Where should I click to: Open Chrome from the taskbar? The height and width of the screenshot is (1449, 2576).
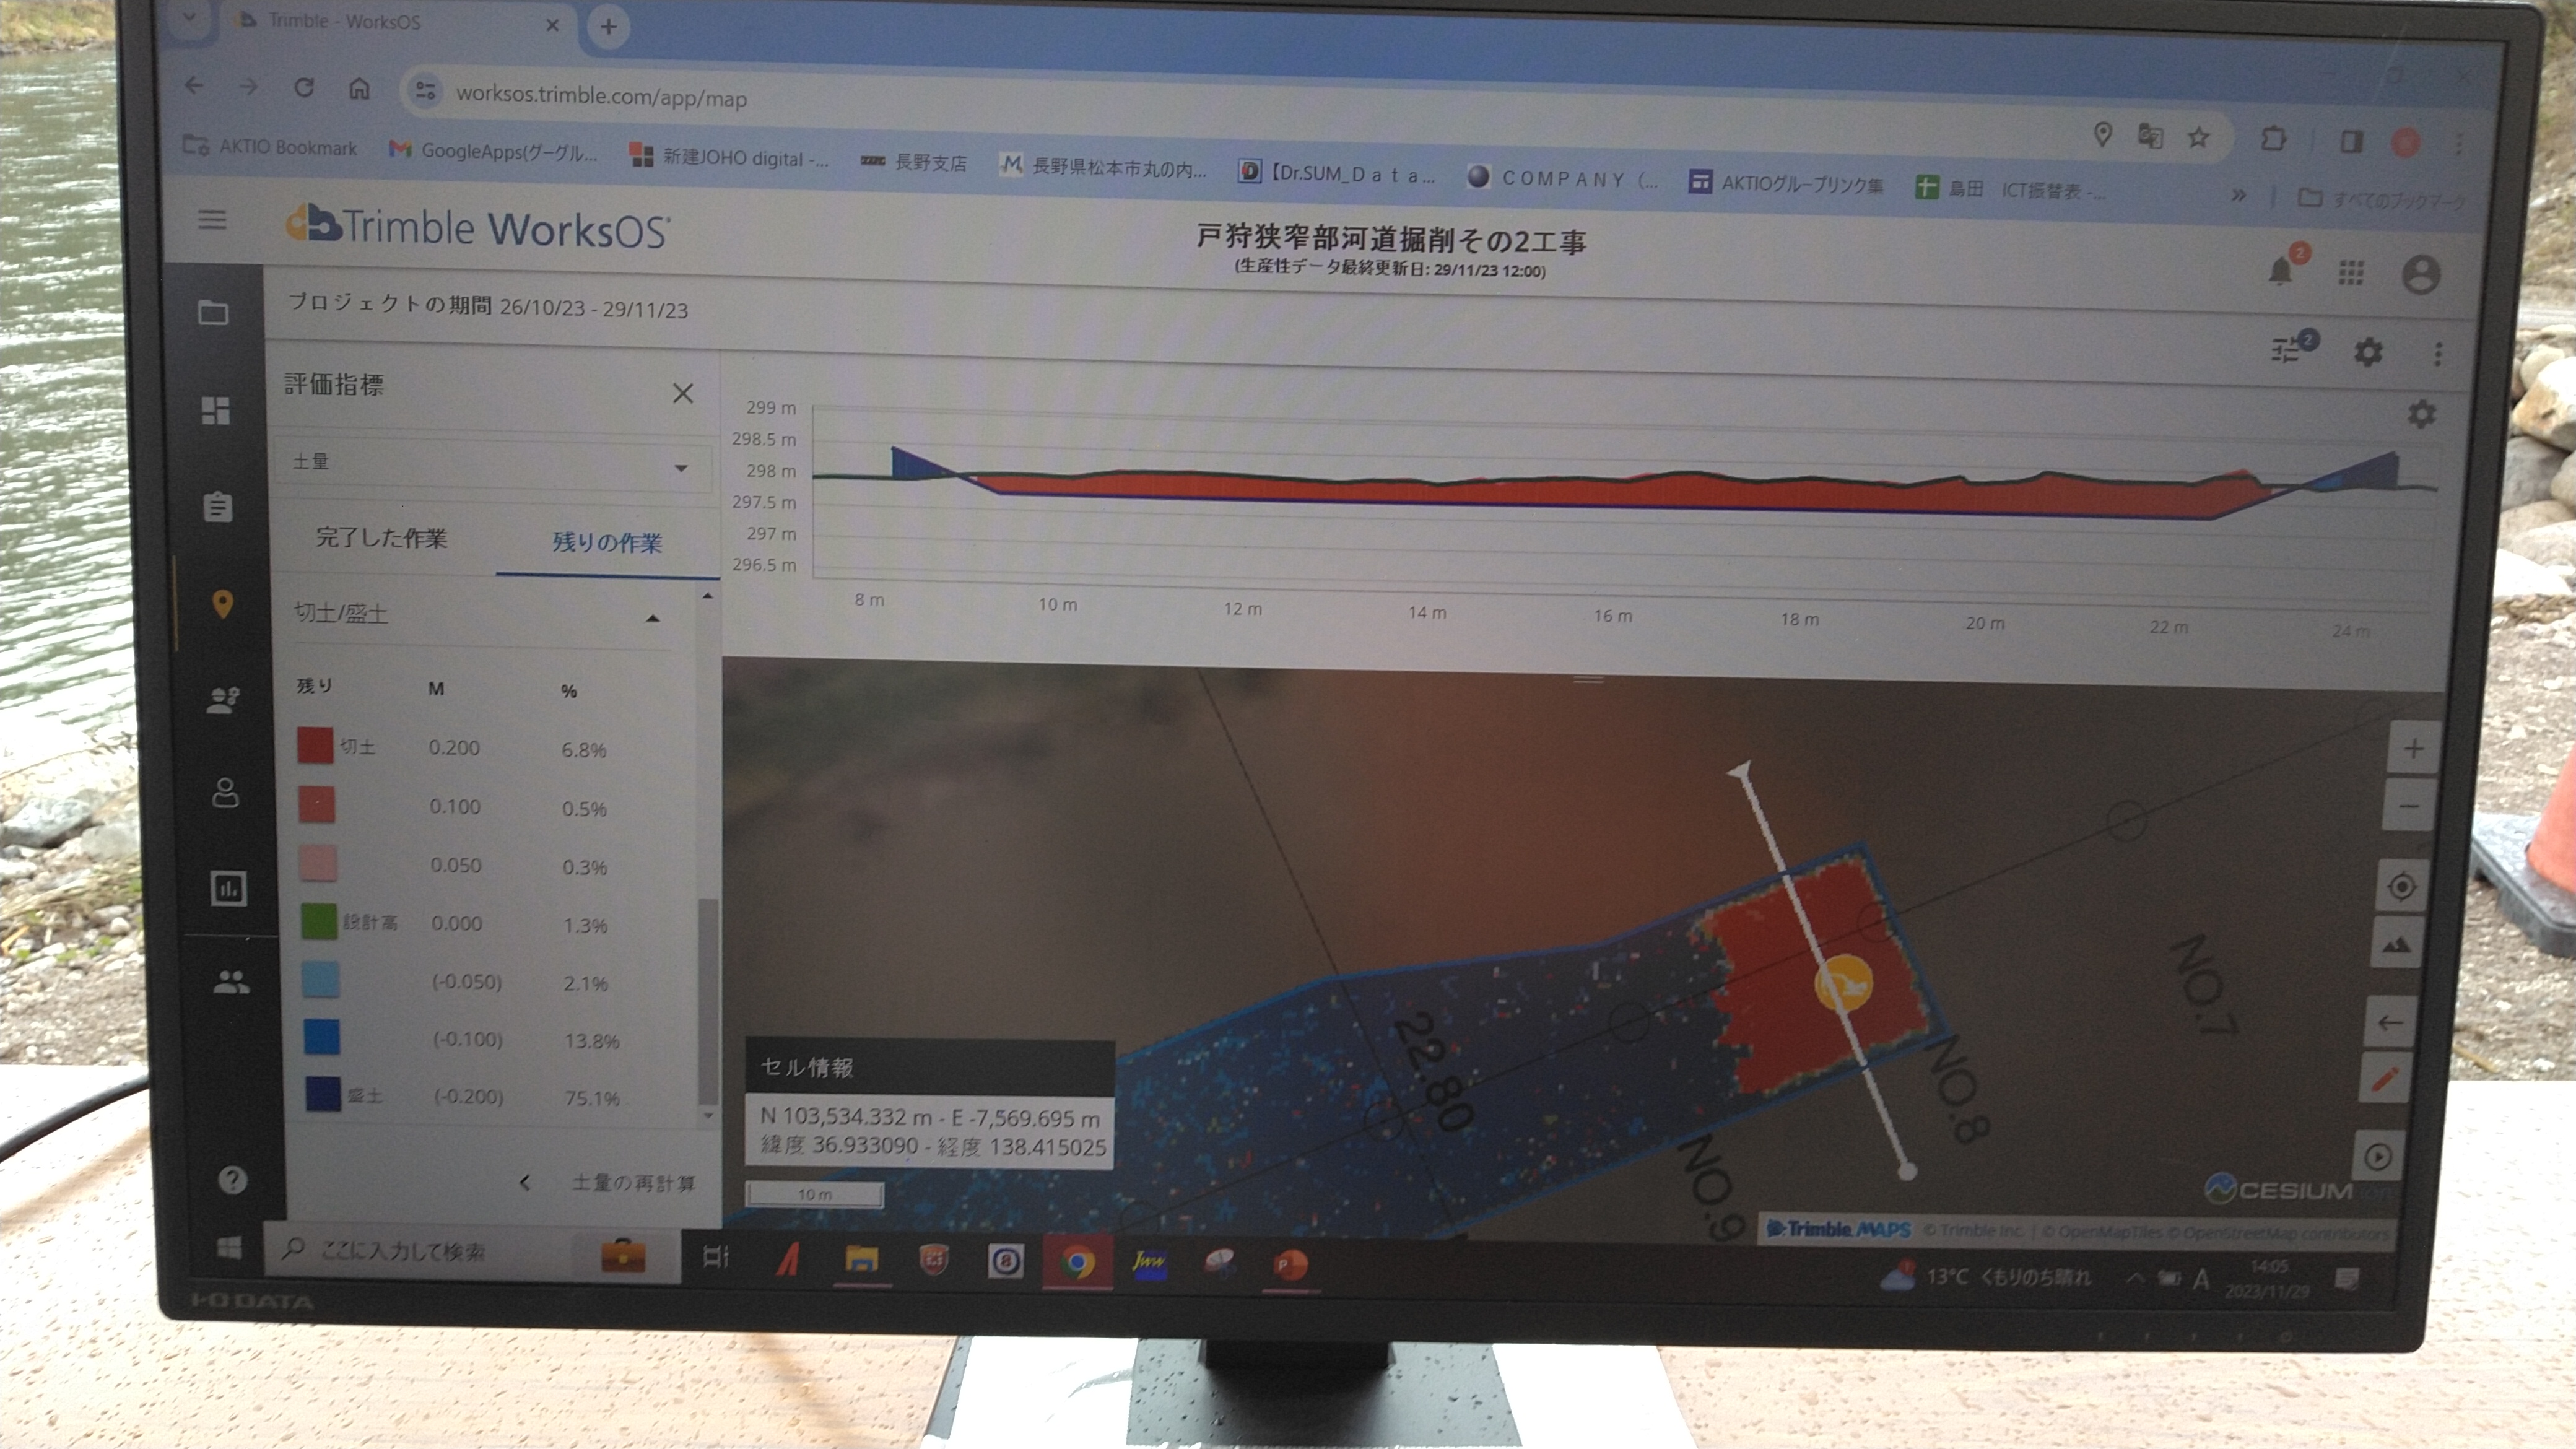(x=1077, y=1263)
